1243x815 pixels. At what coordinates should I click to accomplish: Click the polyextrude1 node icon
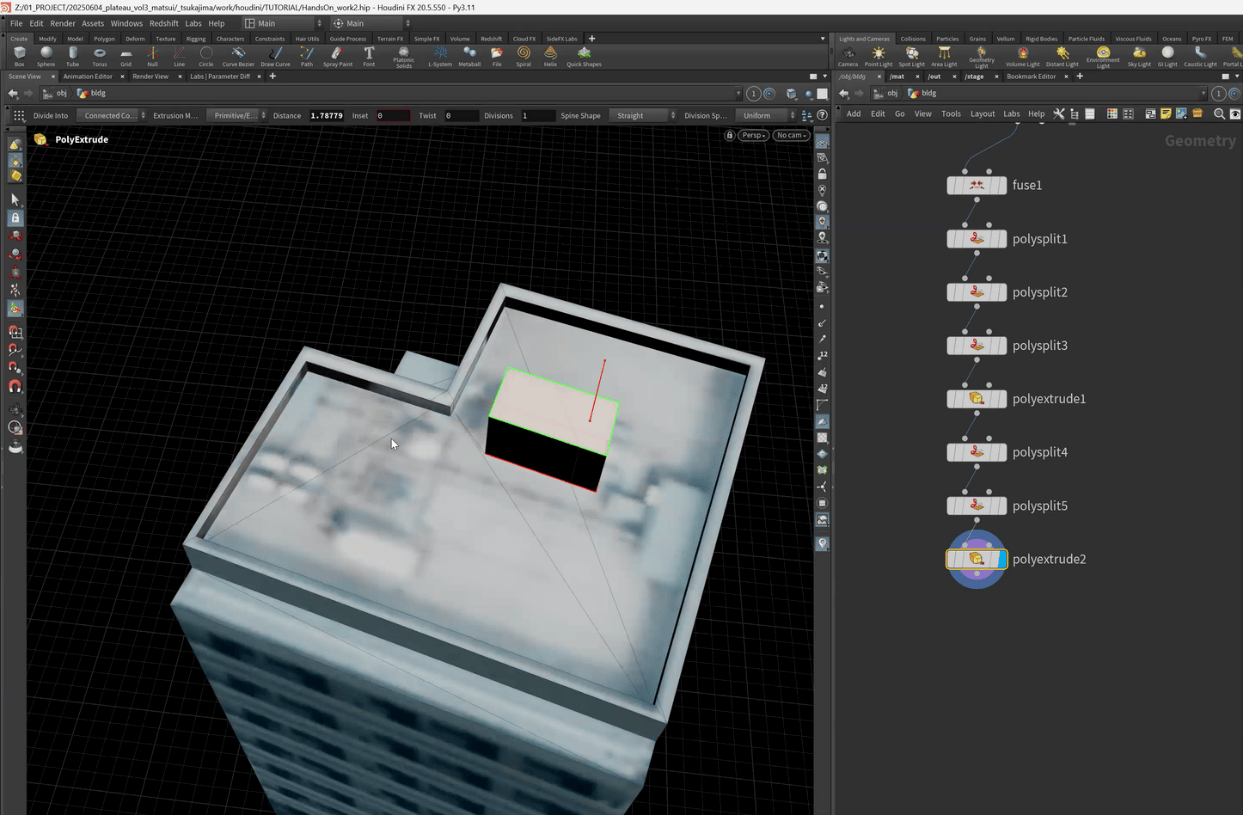click(976, 399)
